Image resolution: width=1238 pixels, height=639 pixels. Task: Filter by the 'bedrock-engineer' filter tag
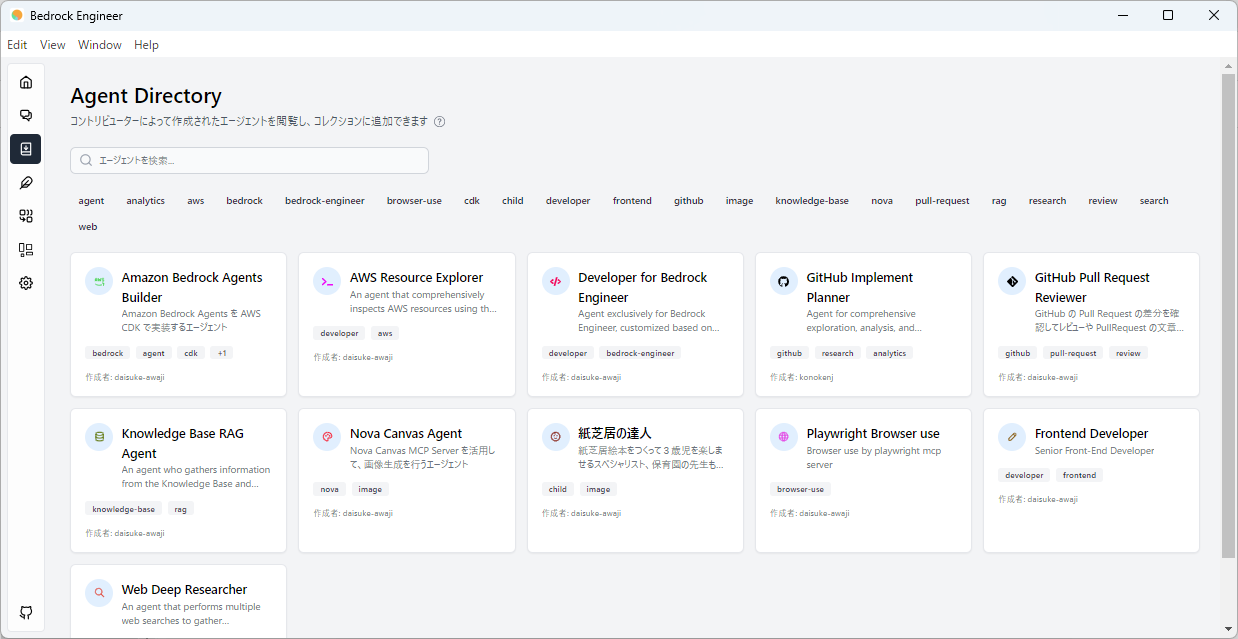[325, 201]
